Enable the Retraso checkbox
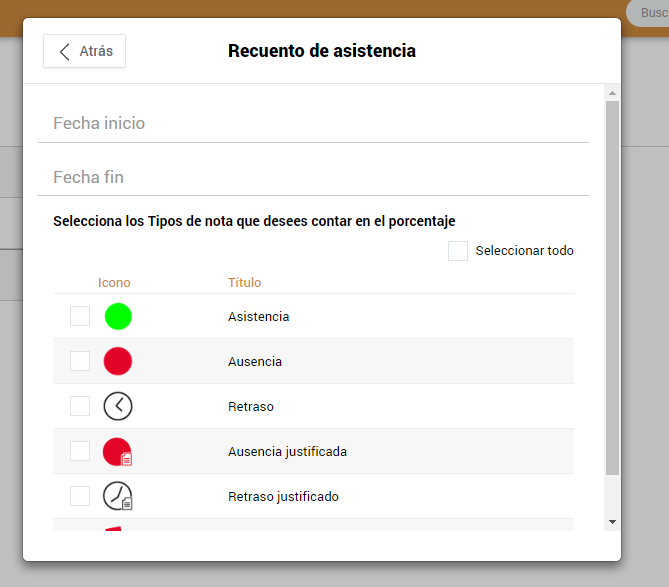Viewport: 669px width, 587px height. [x=80, y=406]
